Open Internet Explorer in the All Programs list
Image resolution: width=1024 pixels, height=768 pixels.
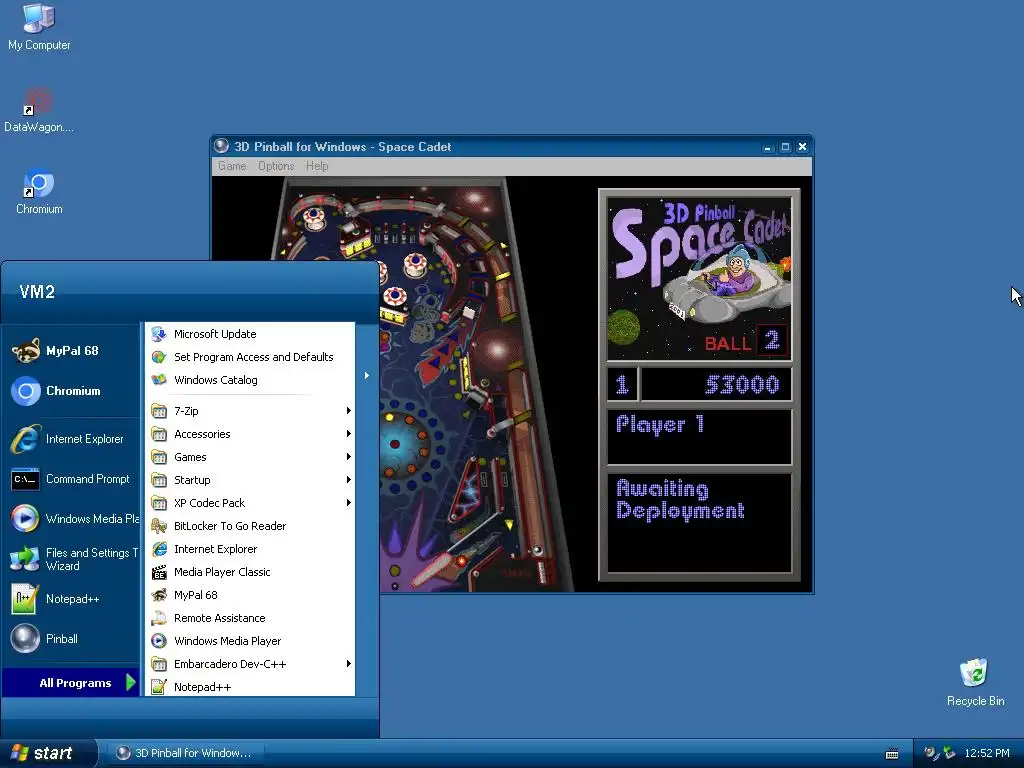(x=250, y=549)
